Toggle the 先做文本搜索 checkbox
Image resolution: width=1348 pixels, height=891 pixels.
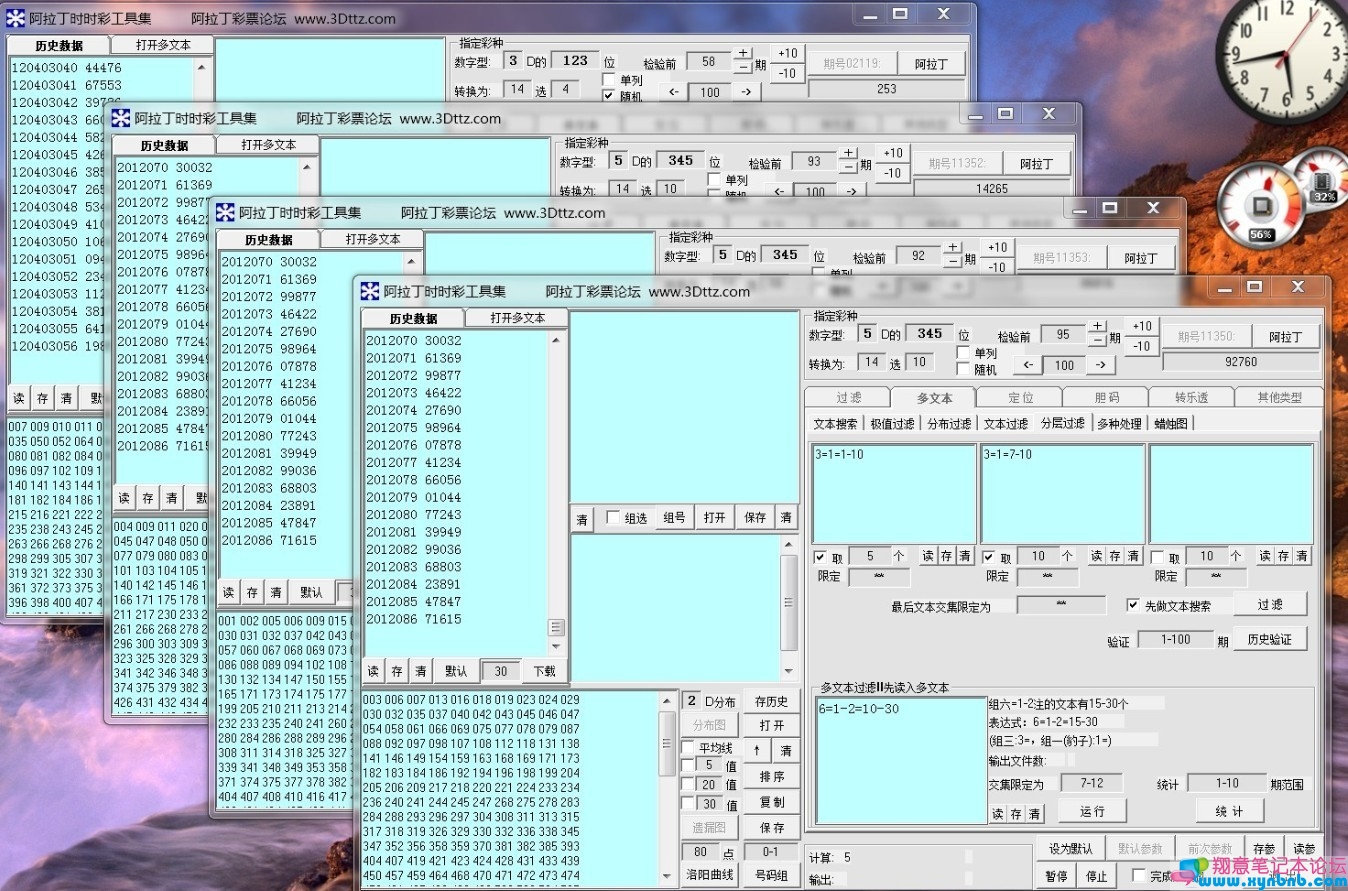pos(1133,605)
